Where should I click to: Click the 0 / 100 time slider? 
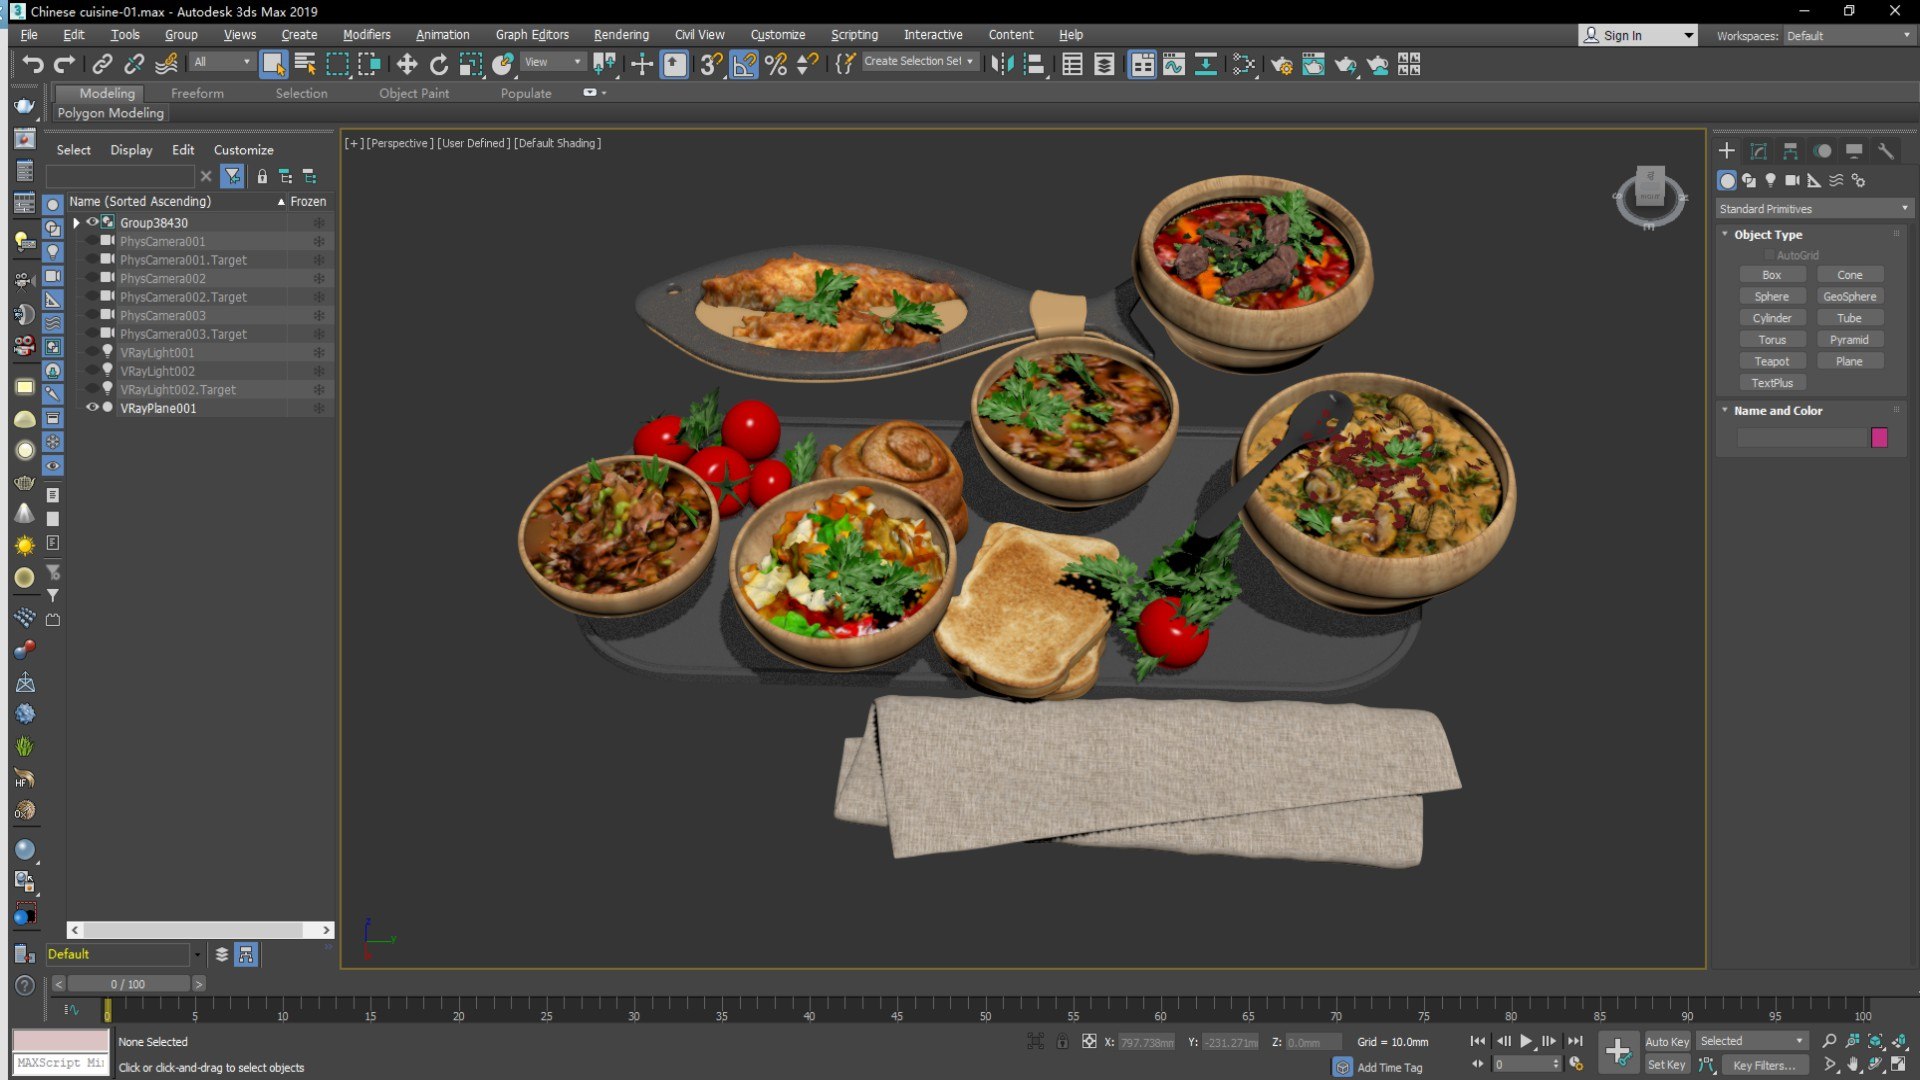pos(128,984)
